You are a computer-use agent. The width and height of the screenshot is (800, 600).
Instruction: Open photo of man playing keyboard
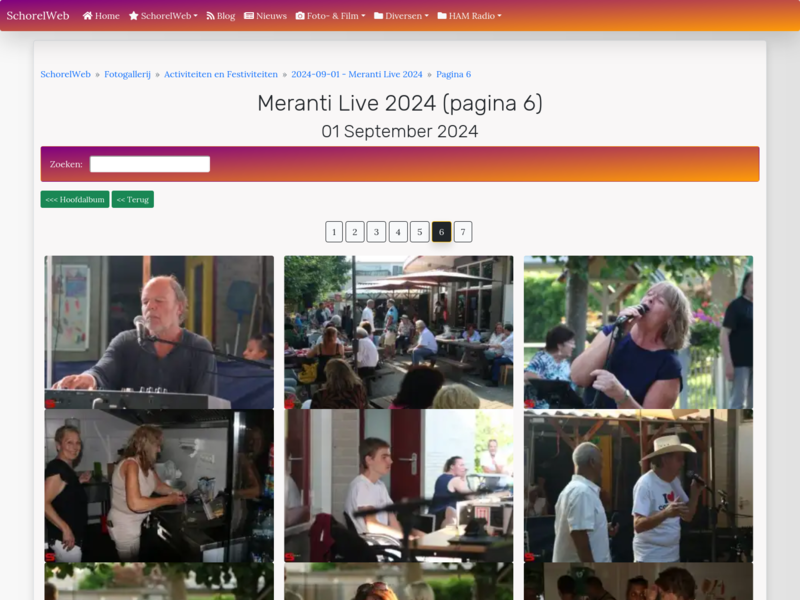(159, 332)
